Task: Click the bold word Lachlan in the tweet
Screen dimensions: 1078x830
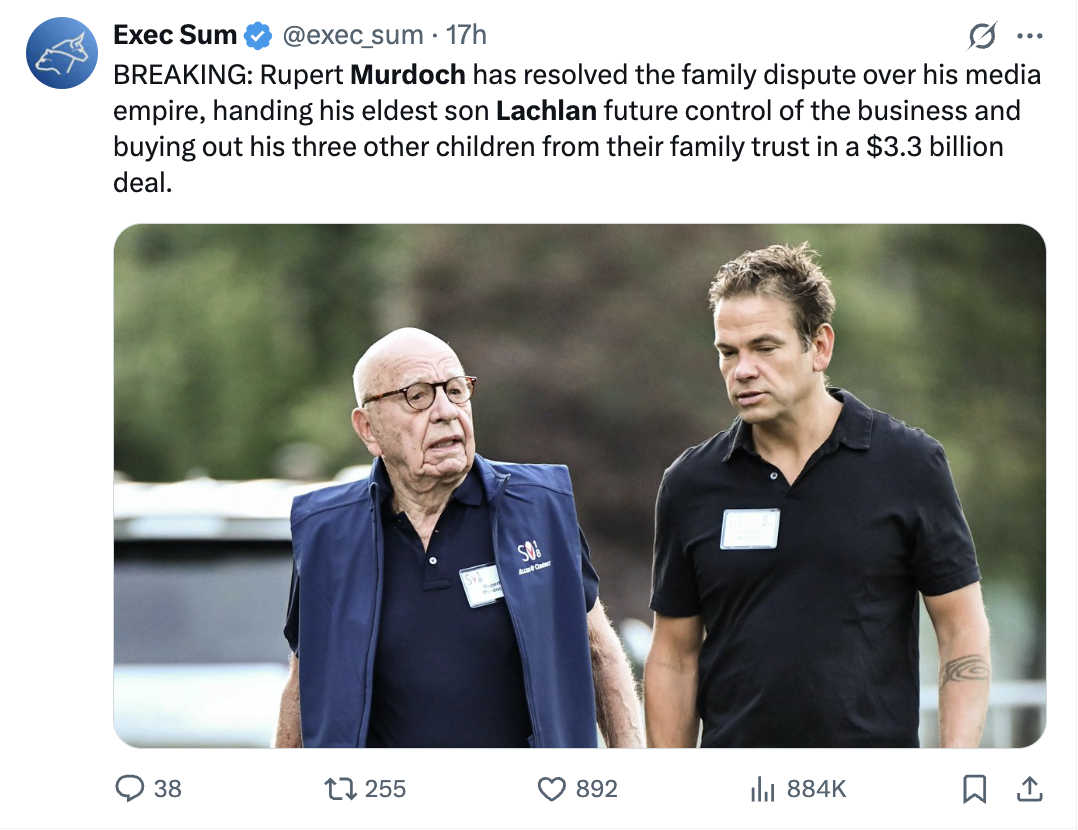Action: pyautogui.click(x=546, y=109)
